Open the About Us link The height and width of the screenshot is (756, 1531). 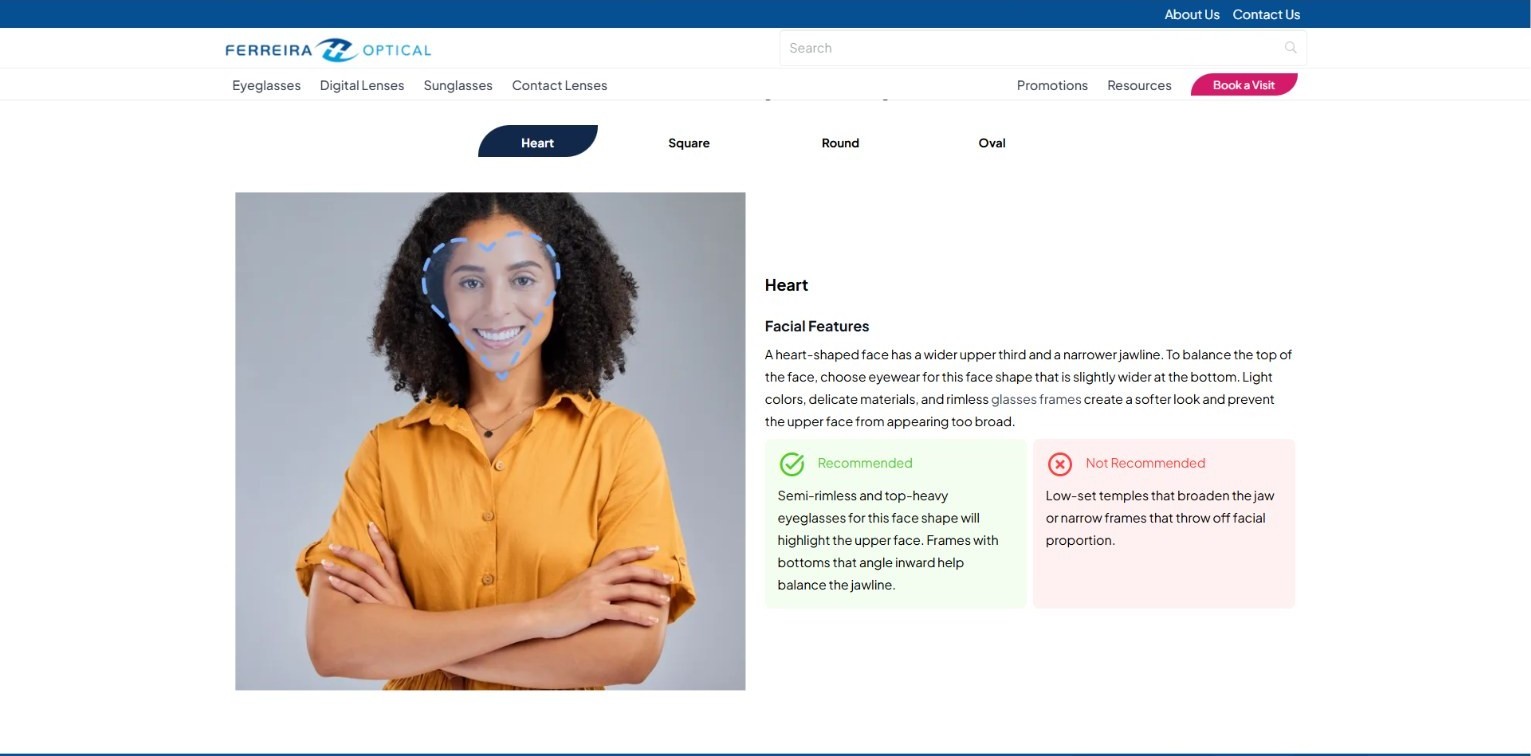point(1192,14)
